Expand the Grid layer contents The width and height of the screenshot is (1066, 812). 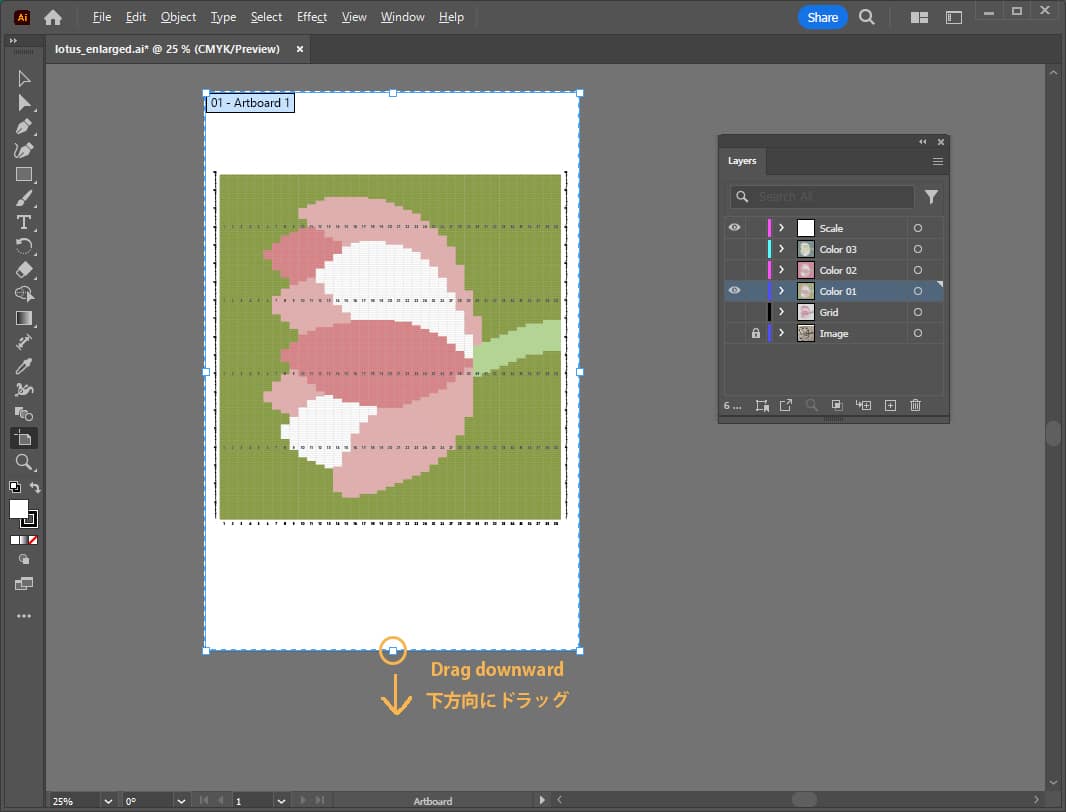coord(781,312)
